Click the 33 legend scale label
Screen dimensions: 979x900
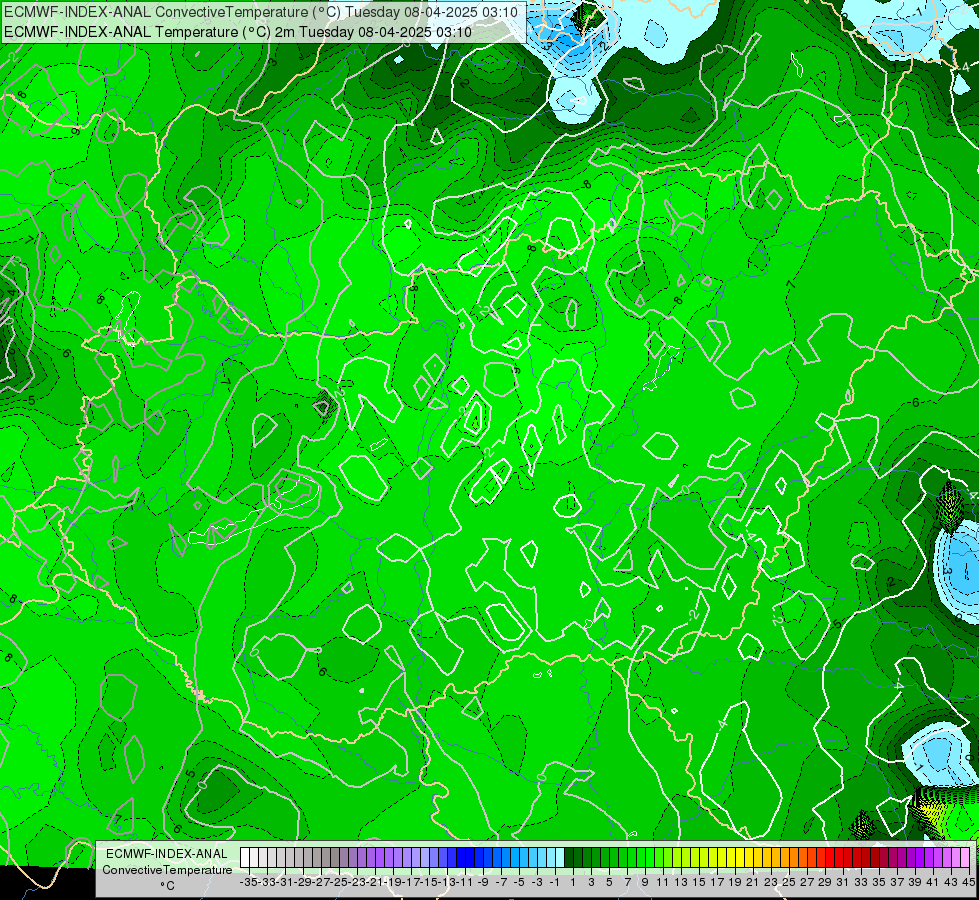(861, 882)
